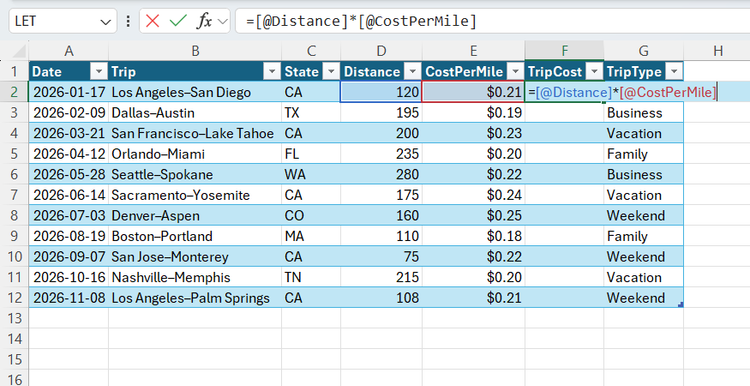Select row 13 header
The width and height of the screenshot is (750, 386).
click(x=14, y=318)
